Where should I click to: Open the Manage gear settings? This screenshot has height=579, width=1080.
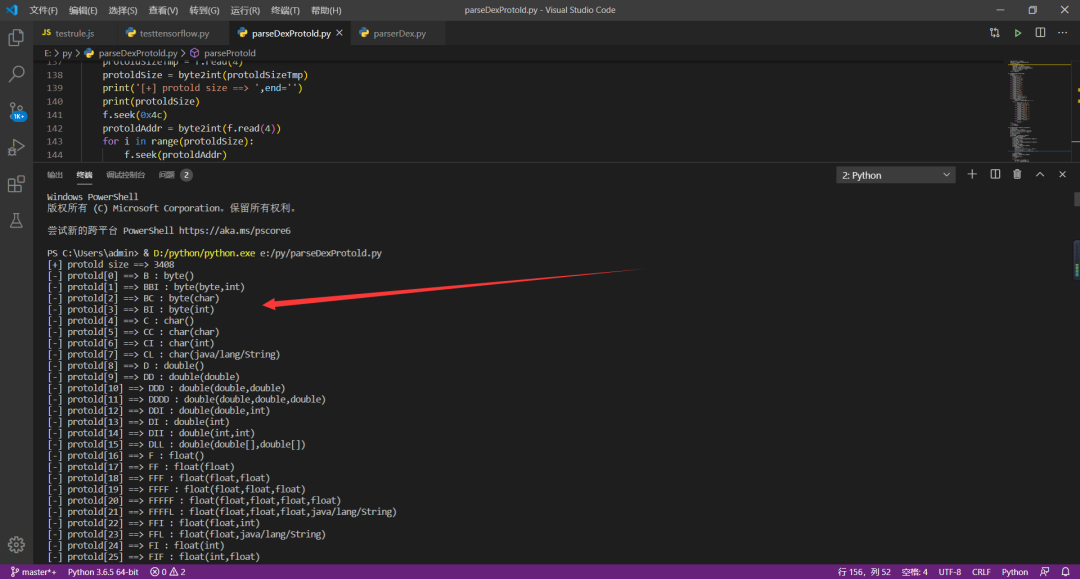point(16,545)
